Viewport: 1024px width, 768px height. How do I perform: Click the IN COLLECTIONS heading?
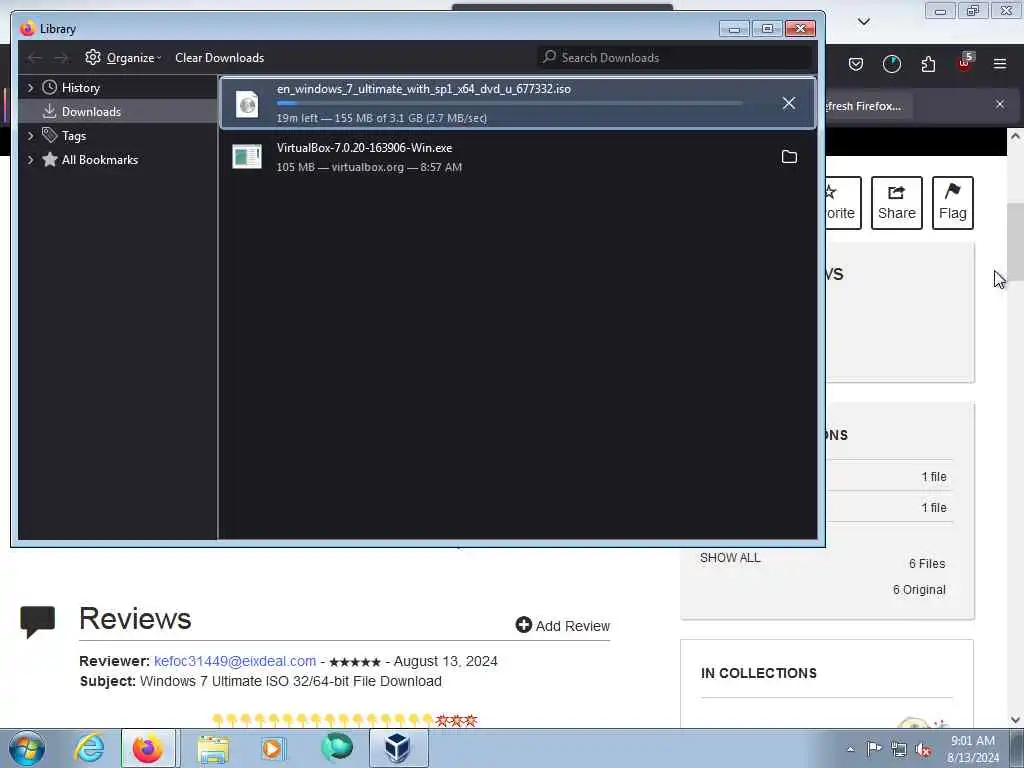(758, 673)
